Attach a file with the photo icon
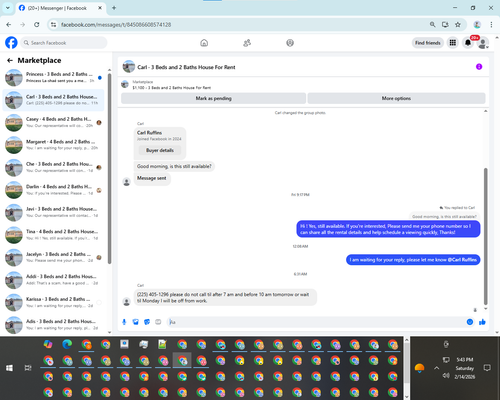Image resolution: width=500 pixels, height=400 pixels. pyautogui.click(x=136, y=322)
